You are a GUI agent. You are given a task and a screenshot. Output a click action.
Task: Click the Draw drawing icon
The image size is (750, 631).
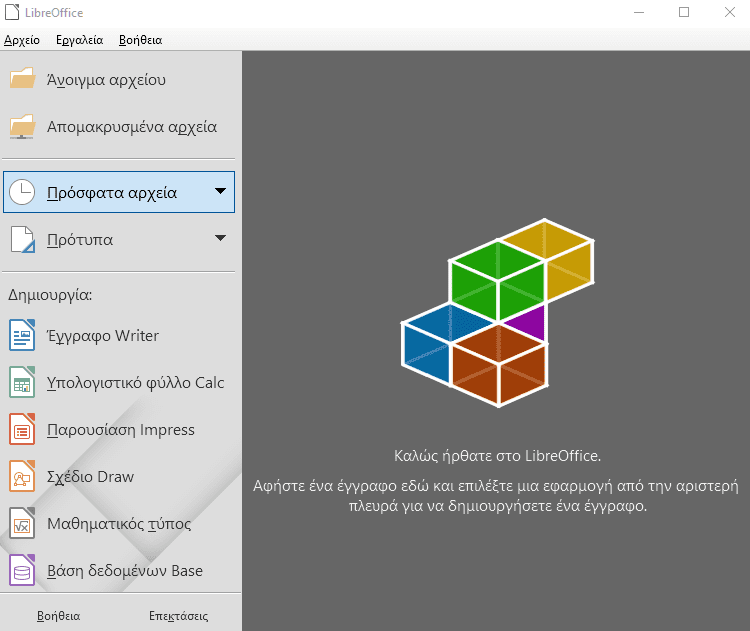22,476
